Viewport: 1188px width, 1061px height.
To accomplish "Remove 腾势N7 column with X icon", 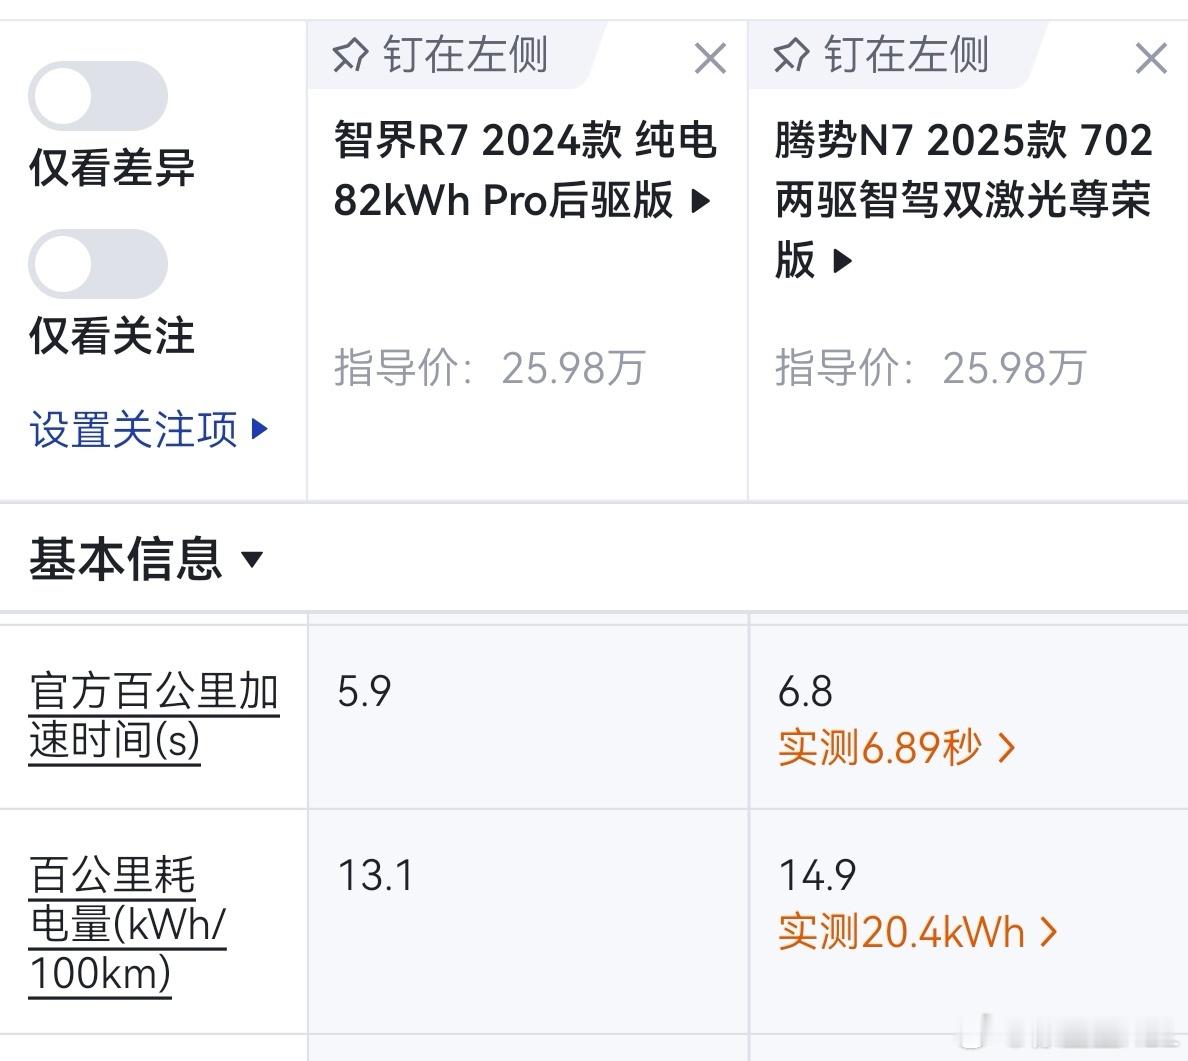I will (1151, 58).
